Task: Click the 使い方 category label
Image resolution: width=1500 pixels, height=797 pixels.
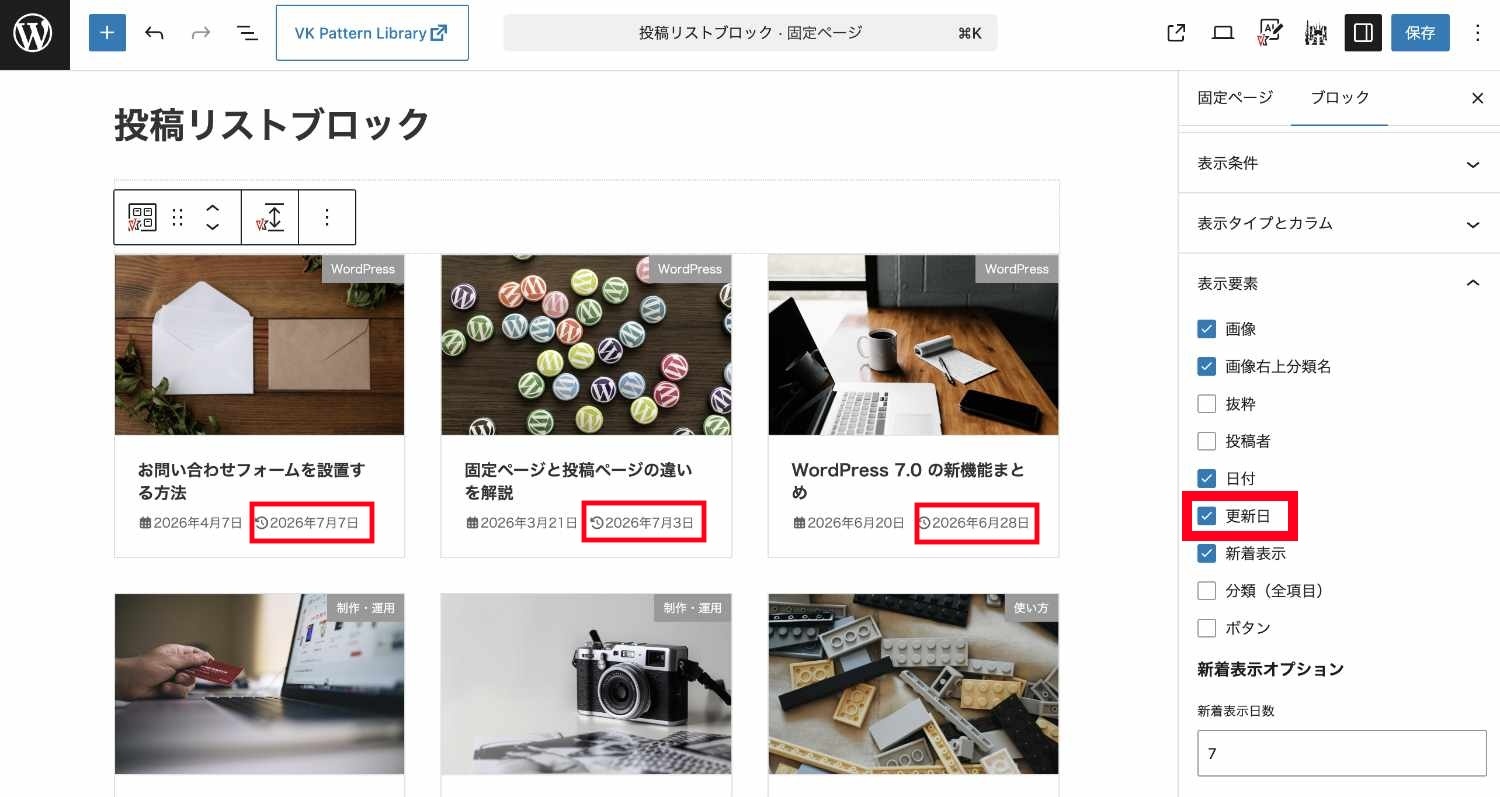Action: pos(1031,608)
